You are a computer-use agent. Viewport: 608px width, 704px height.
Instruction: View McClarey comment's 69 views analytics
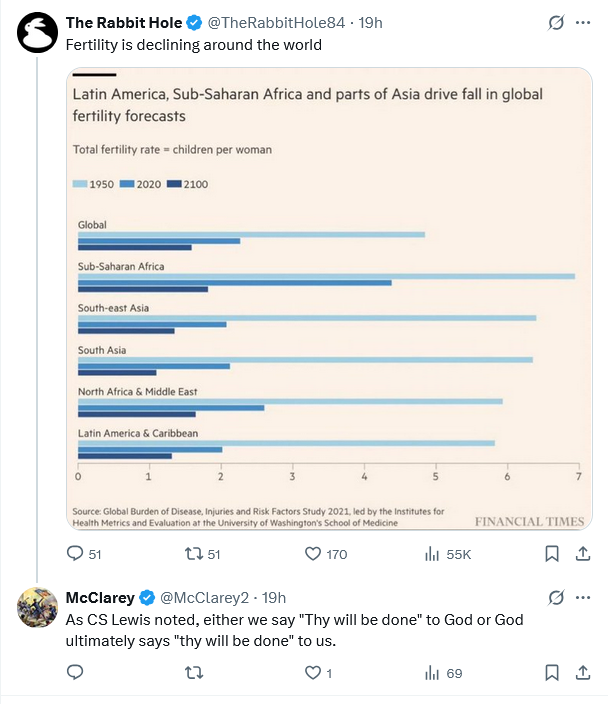(443, 672)
